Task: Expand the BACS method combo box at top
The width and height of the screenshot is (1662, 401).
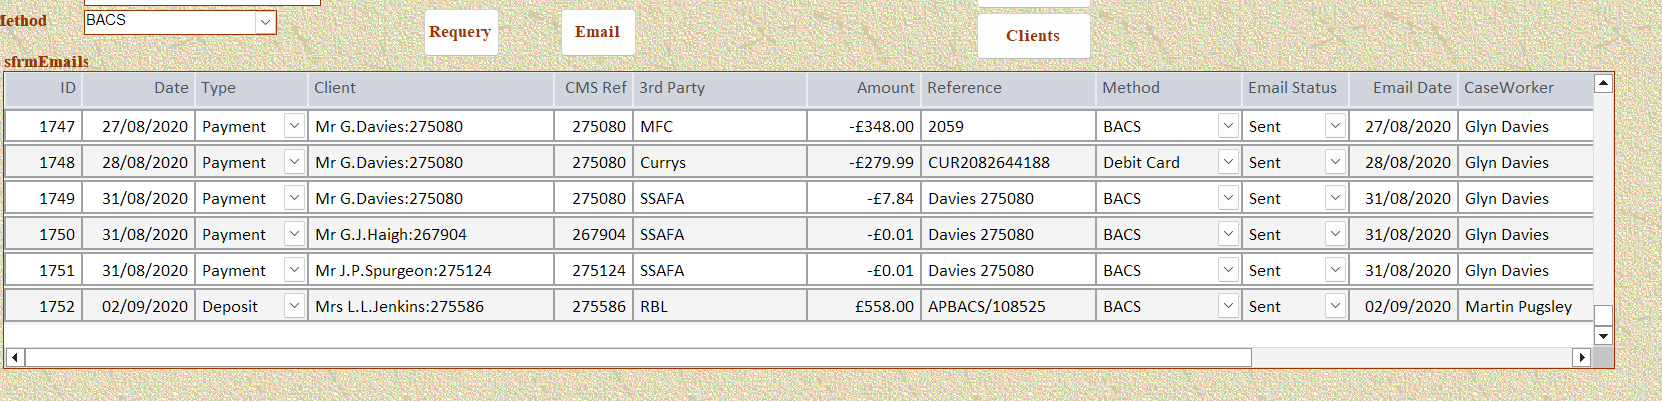Action: tap(265, 22)
